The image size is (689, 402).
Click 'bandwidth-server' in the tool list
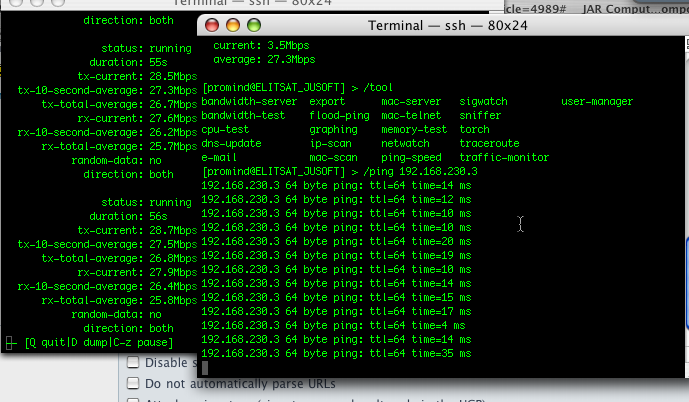tap(249, 101)
